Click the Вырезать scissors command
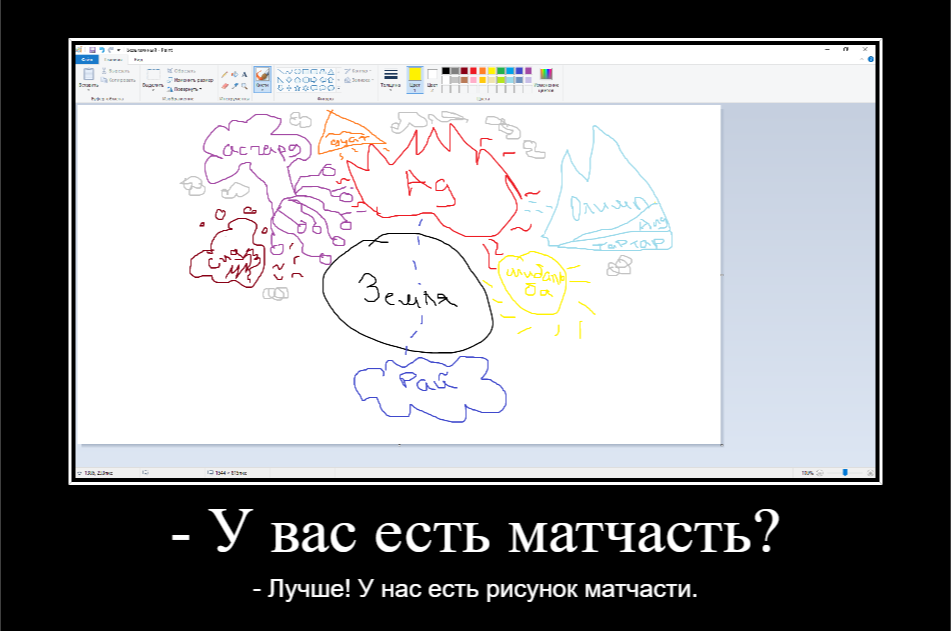Image resolution: width=951 pixels, height=631 pixels. [x=115, y=71]
